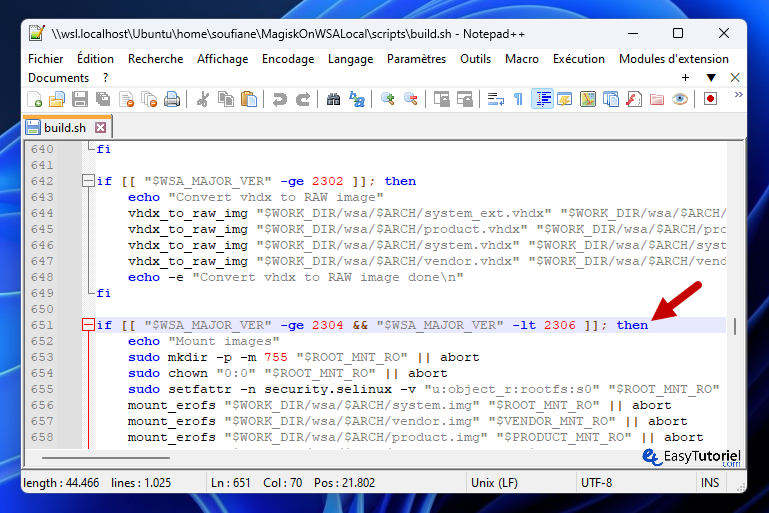Copy selection with the Copy icon
This screenshot has height=513, width=769.
(226, 100)
